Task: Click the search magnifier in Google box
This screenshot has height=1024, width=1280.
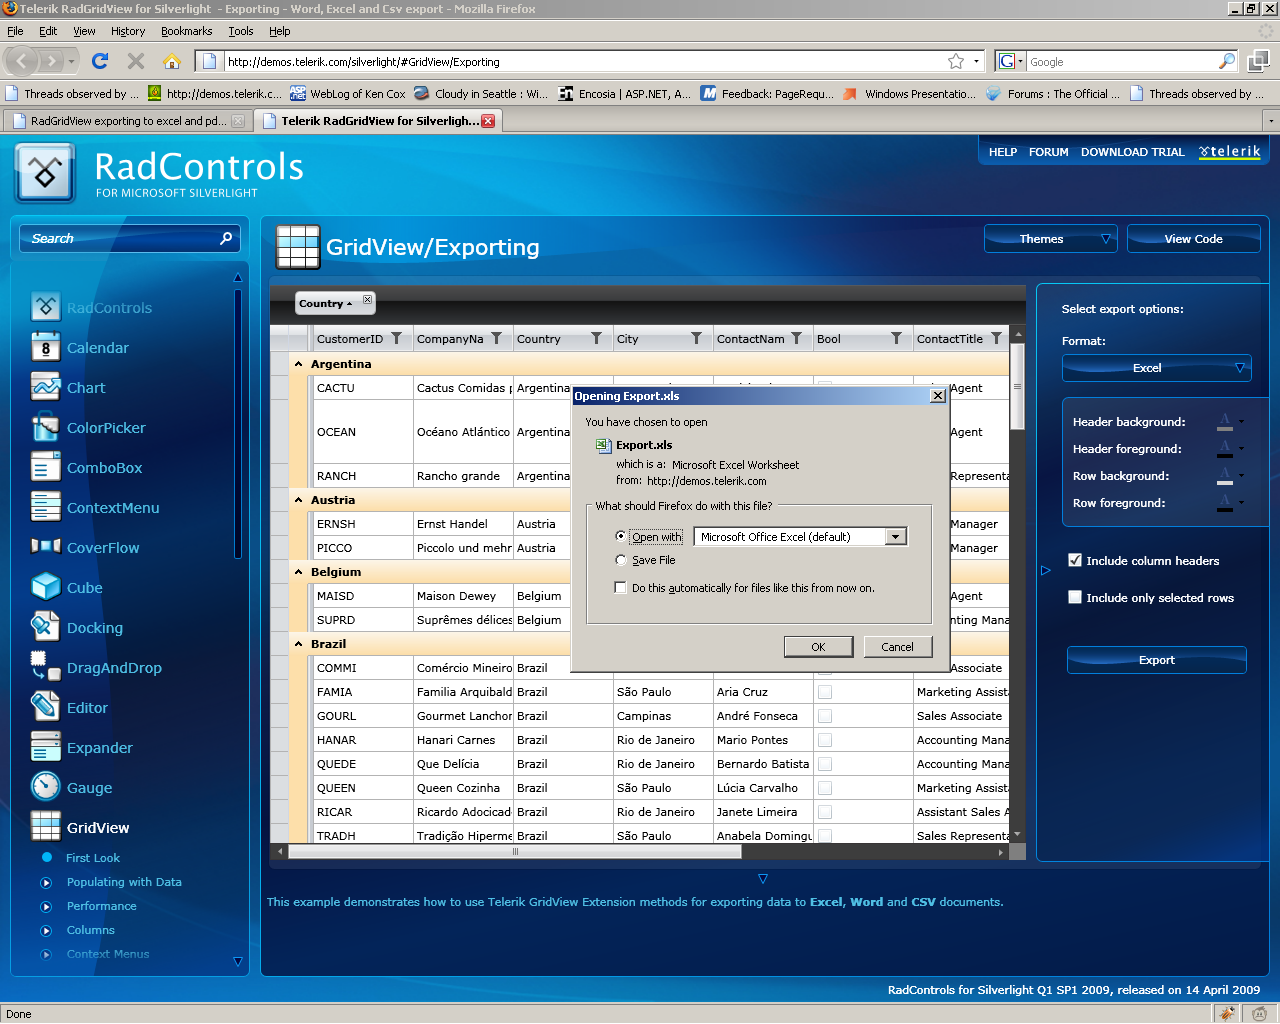Action: (x=1227, y=61)
